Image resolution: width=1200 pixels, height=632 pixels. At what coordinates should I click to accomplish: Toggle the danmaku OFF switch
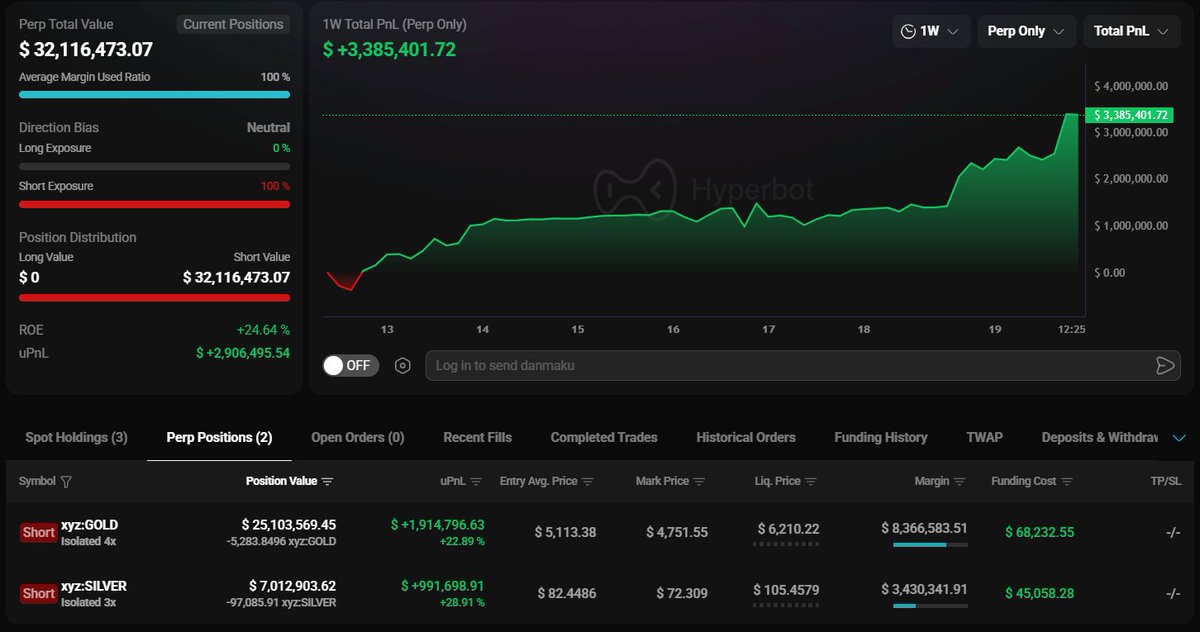(349, 366)
